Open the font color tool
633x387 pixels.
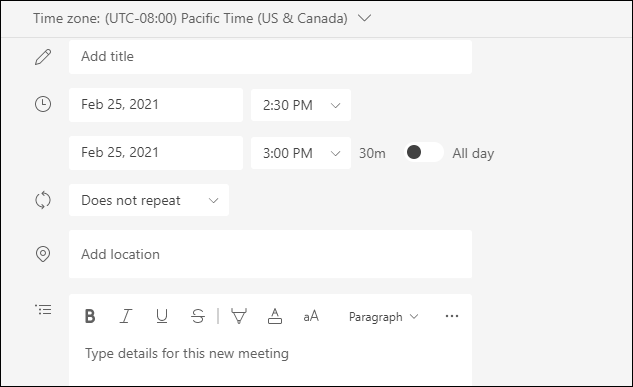[275, 316]
